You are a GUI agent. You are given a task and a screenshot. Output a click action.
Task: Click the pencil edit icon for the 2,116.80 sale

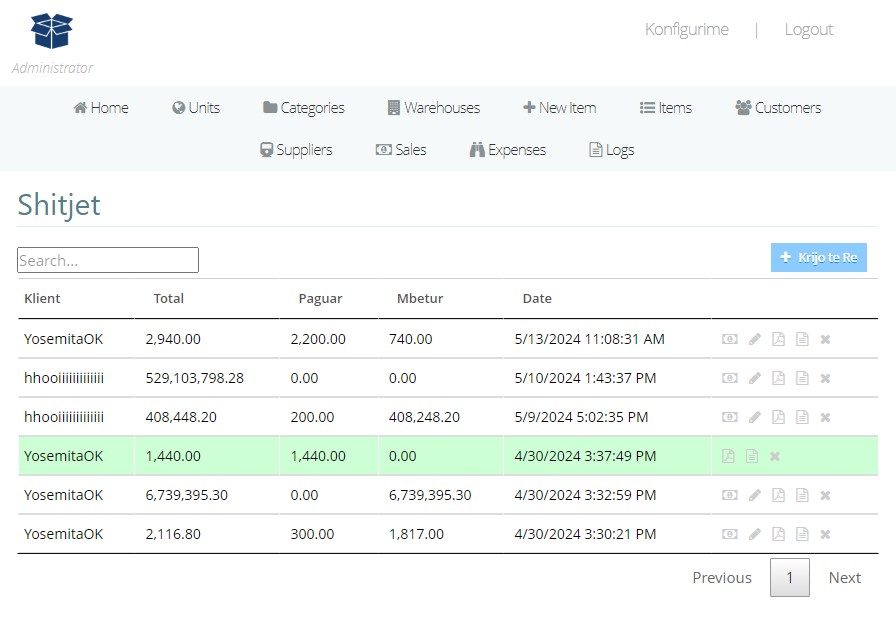[755, 534]
